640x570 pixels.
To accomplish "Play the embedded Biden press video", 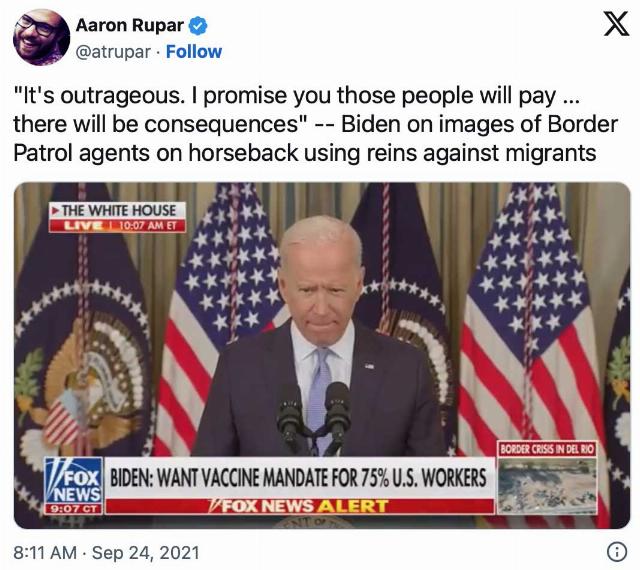I will (322, 355).
